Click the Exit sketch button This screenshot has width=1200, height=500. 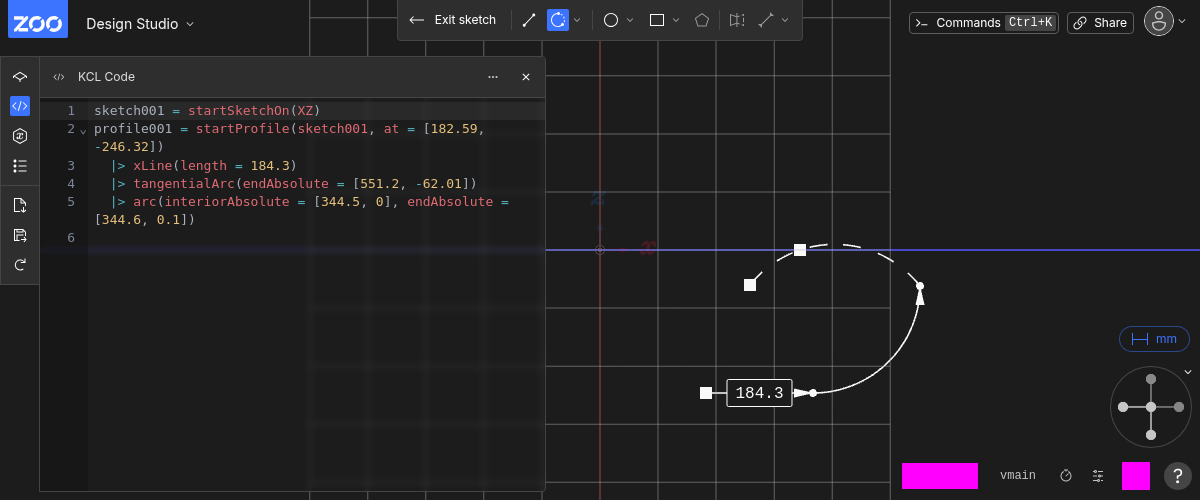click(x=453, y=20)
